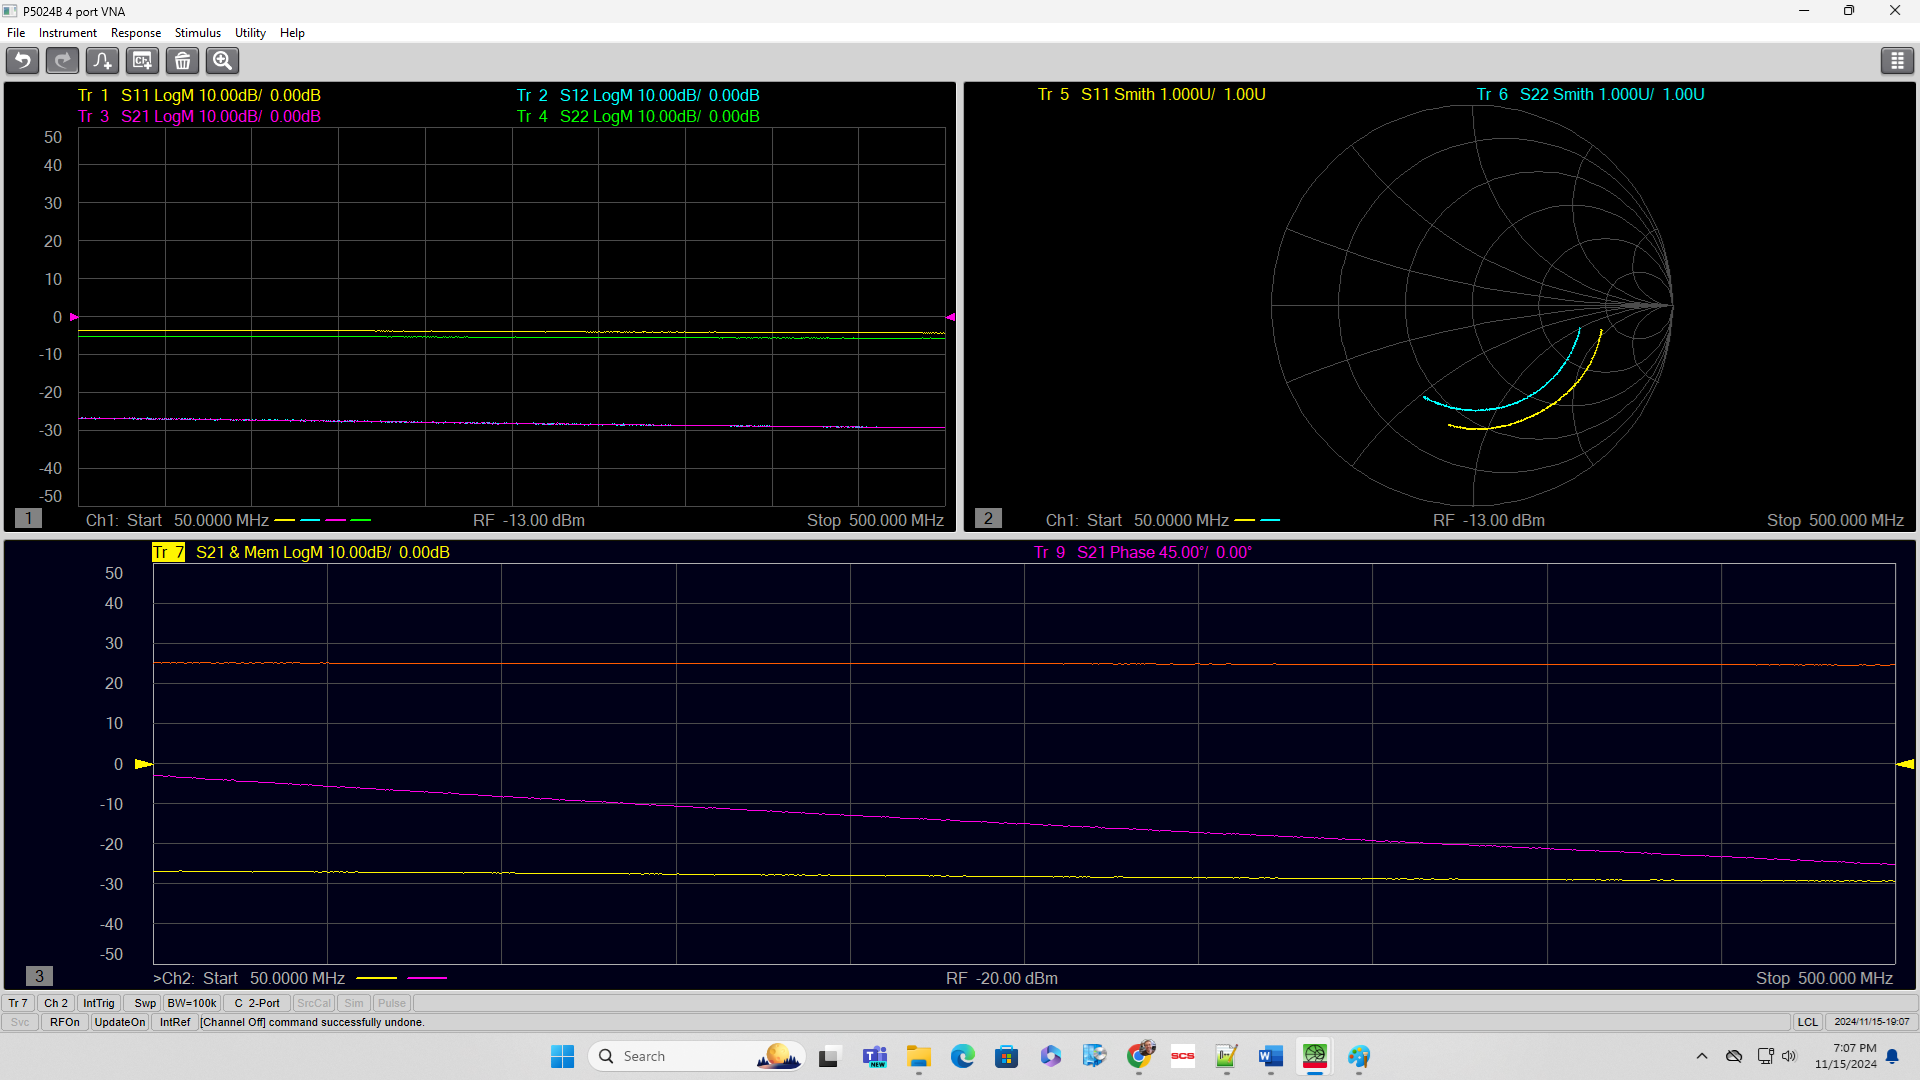Click Stop 500.000 MHz in window 2
Image resolution: width=1920 pixels, height=1080 pixels.
[x=1835, y=520]
